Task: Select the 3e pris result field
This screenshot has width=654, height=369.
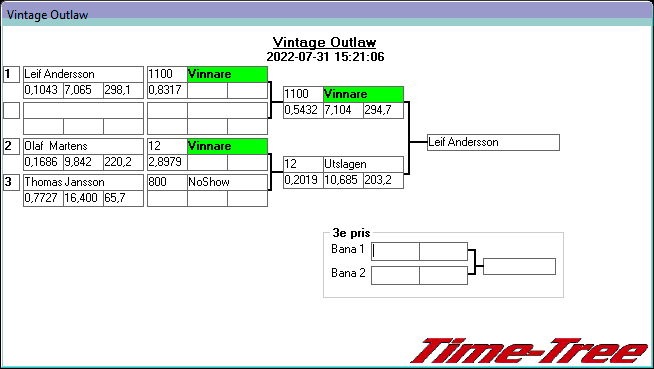Action: coord(519,266)
